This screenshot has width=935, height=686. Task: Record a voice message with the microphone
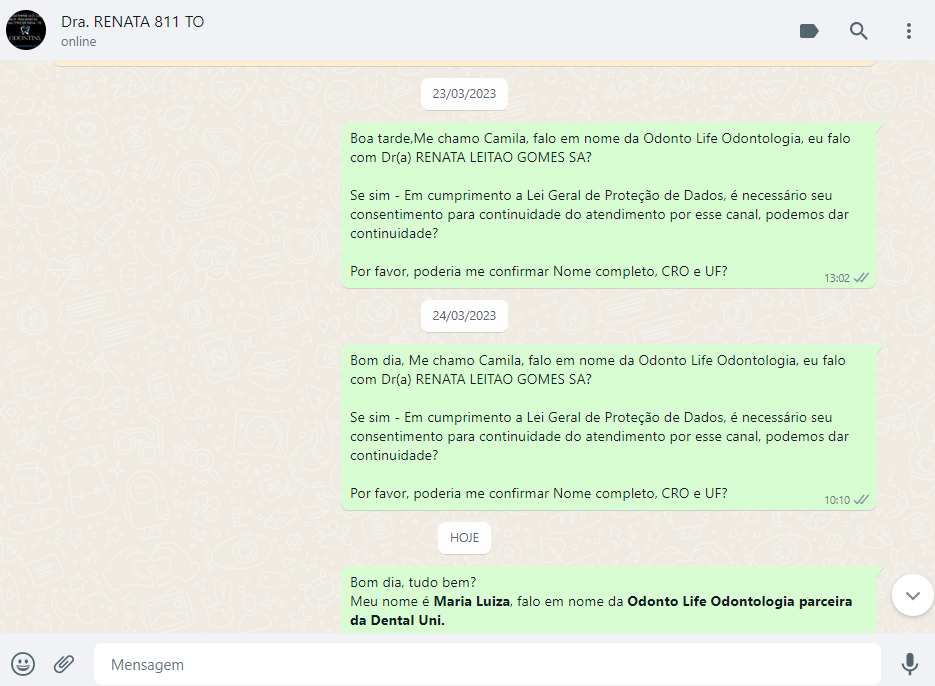point(909,664)
